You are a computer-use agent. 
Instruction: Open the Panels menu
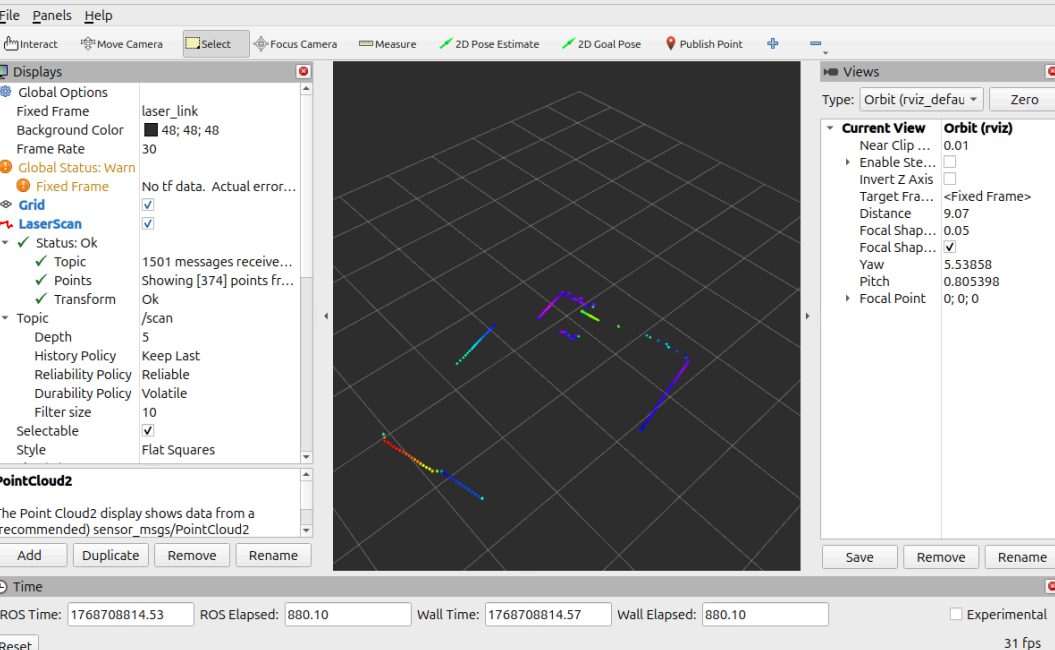point(52,15)
